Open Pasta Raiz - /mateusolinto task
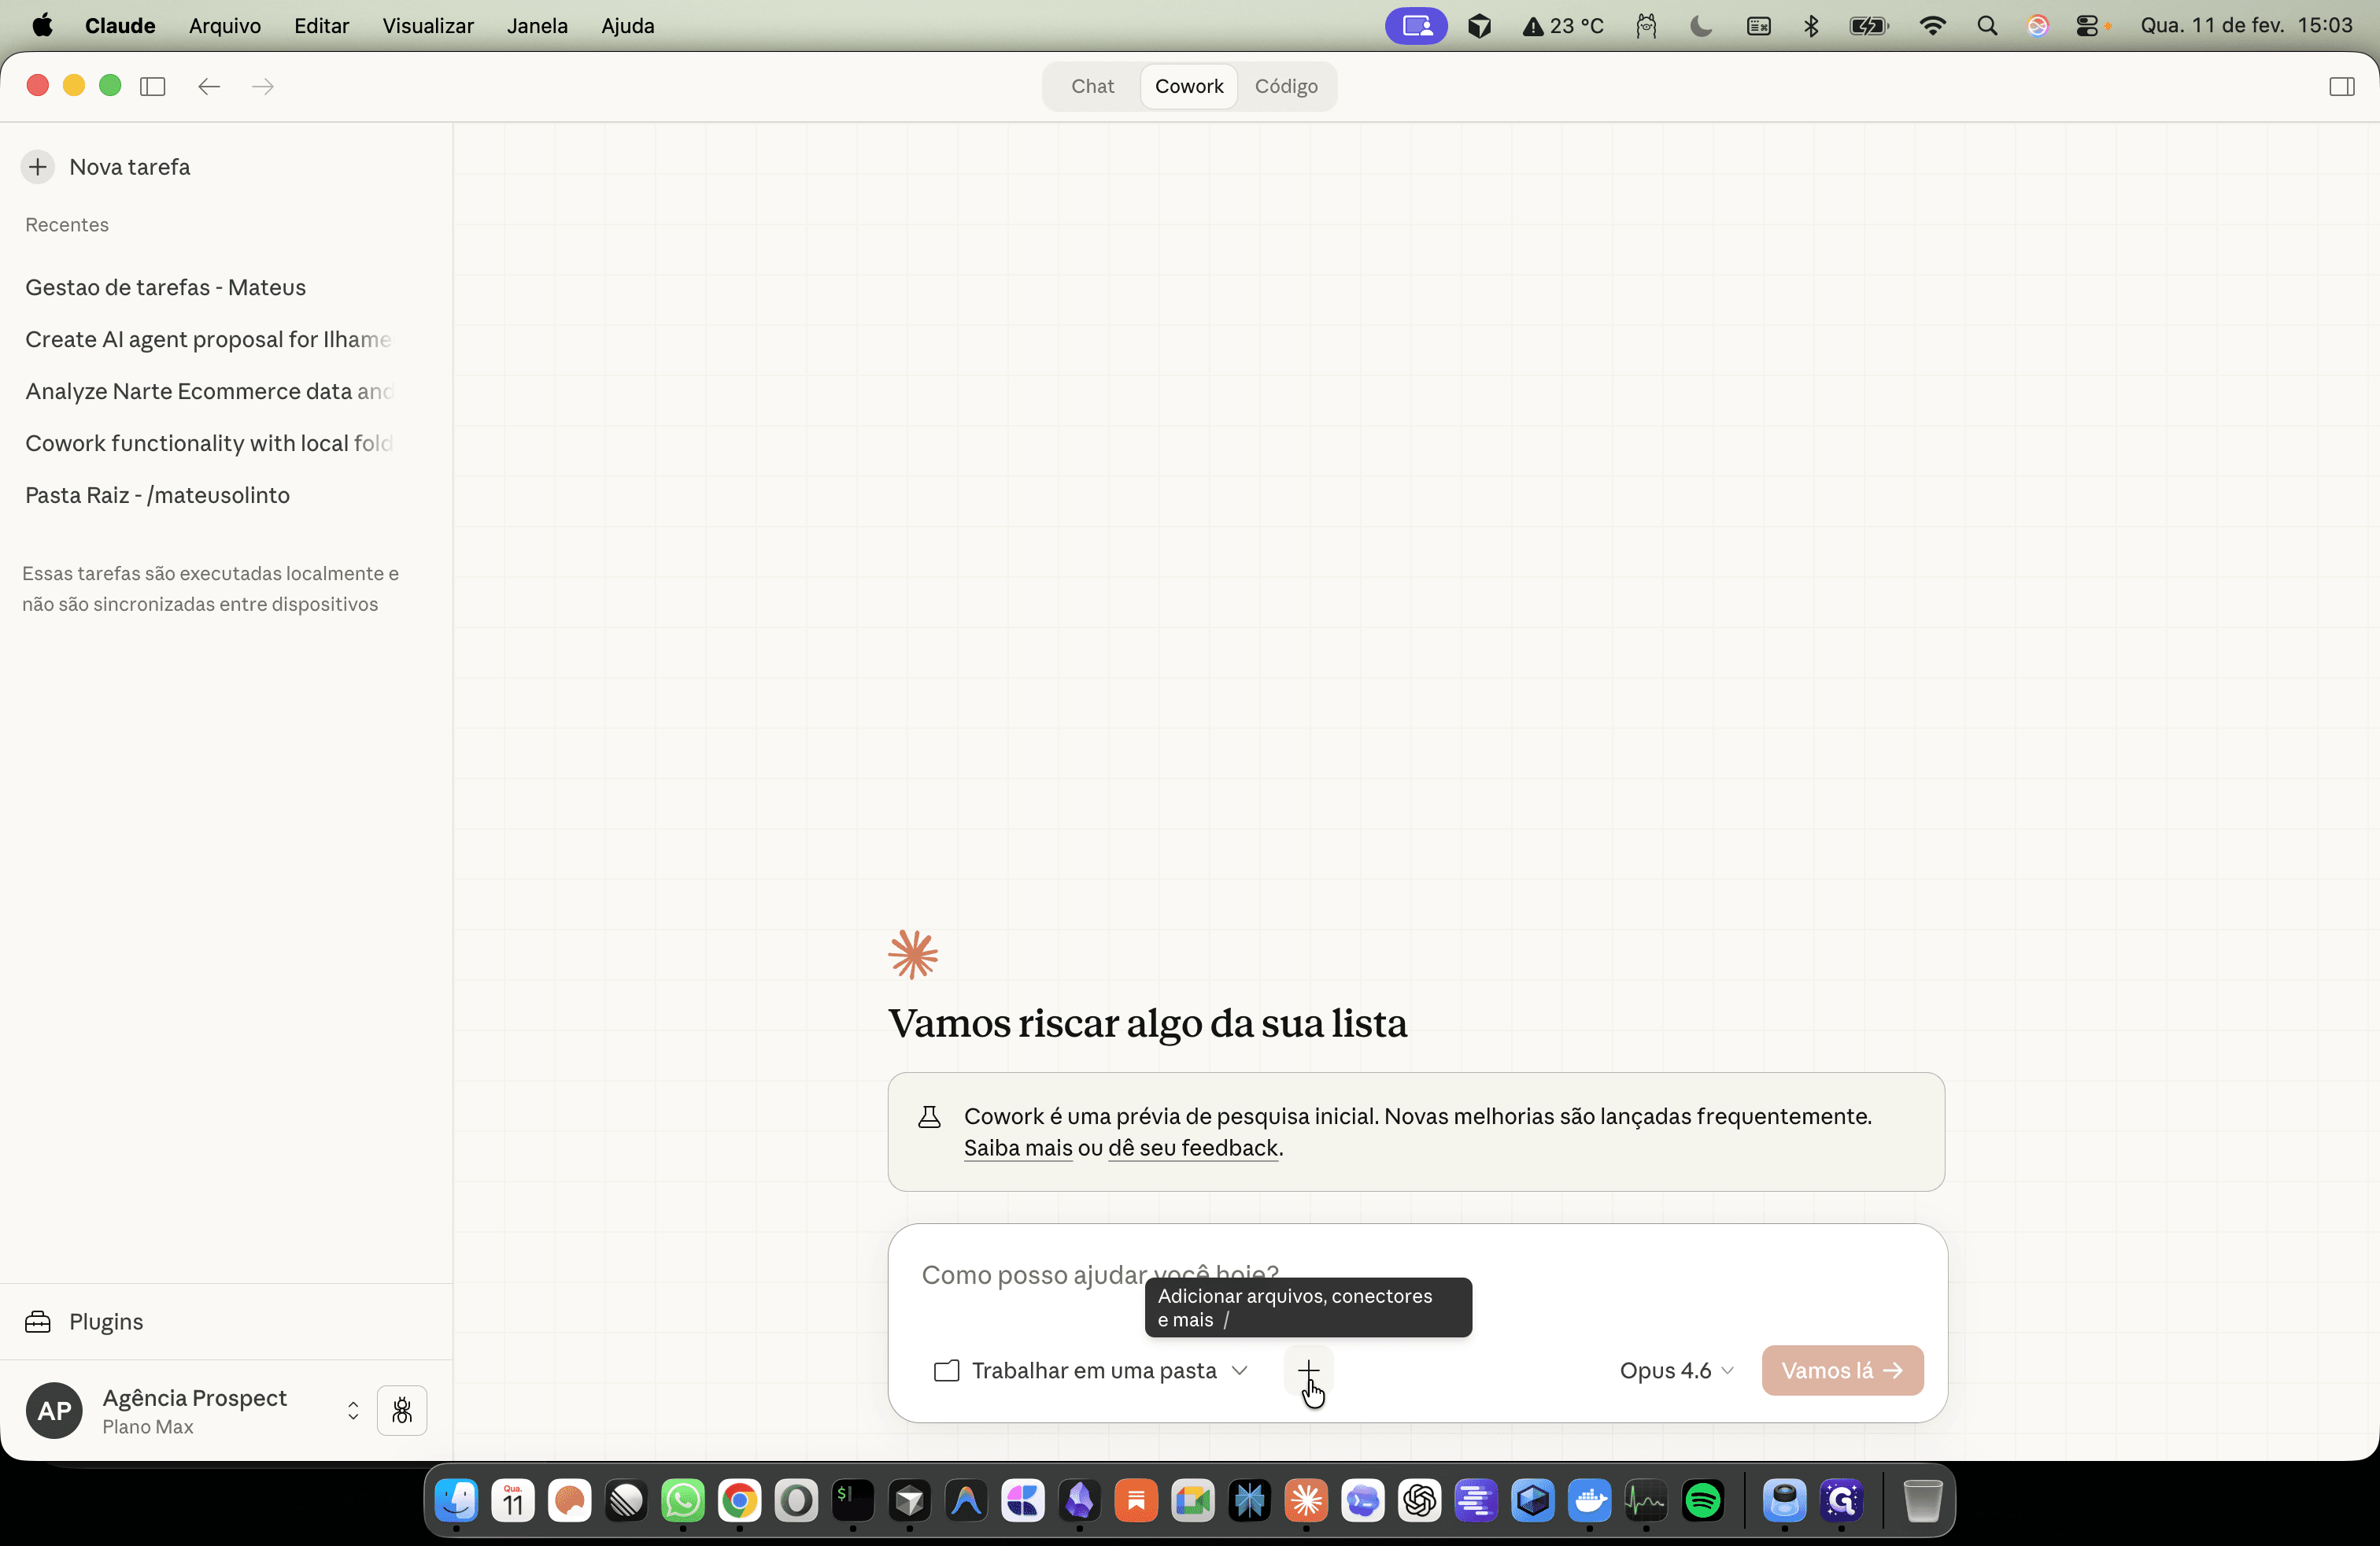Screen dimensions: 2380x1546 158,495
